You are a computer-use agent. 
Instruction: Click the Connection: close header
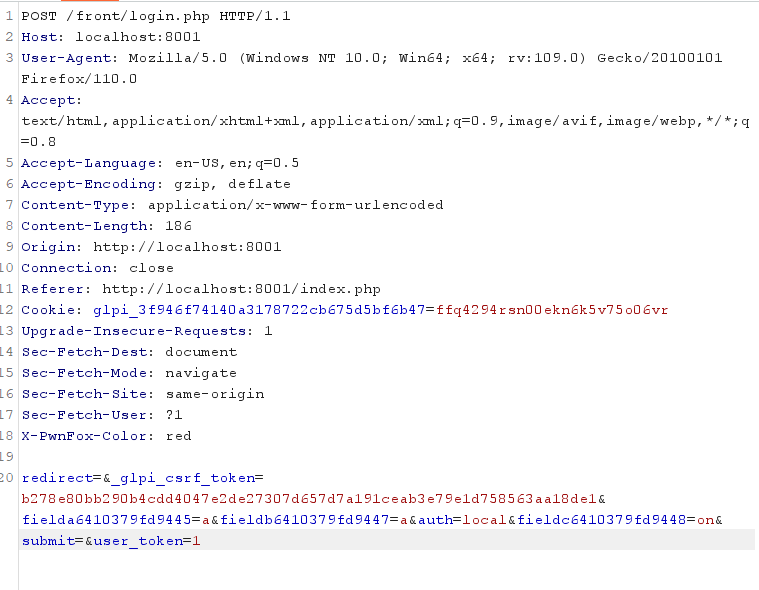click(97, 268)
